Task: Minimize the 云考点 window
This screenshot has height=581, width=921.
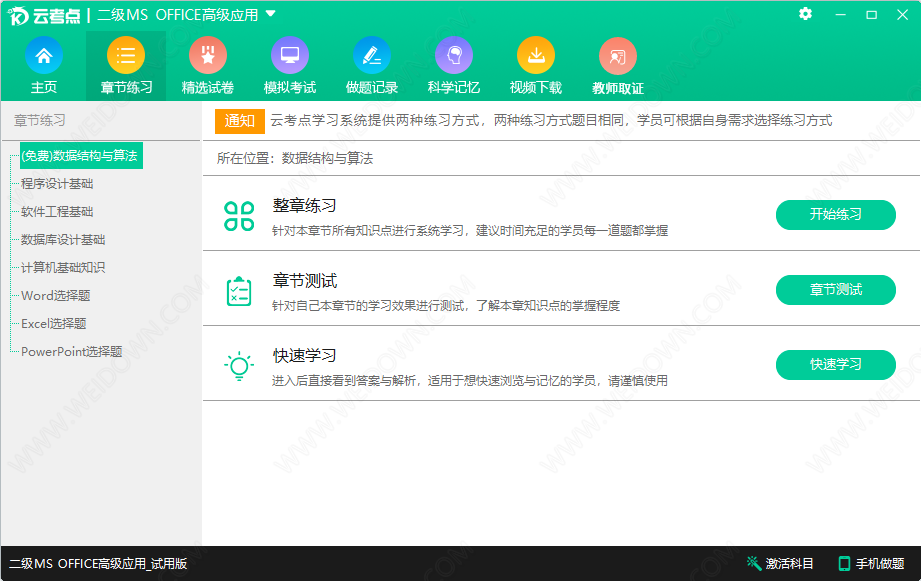Action: [x=841, y=15]
